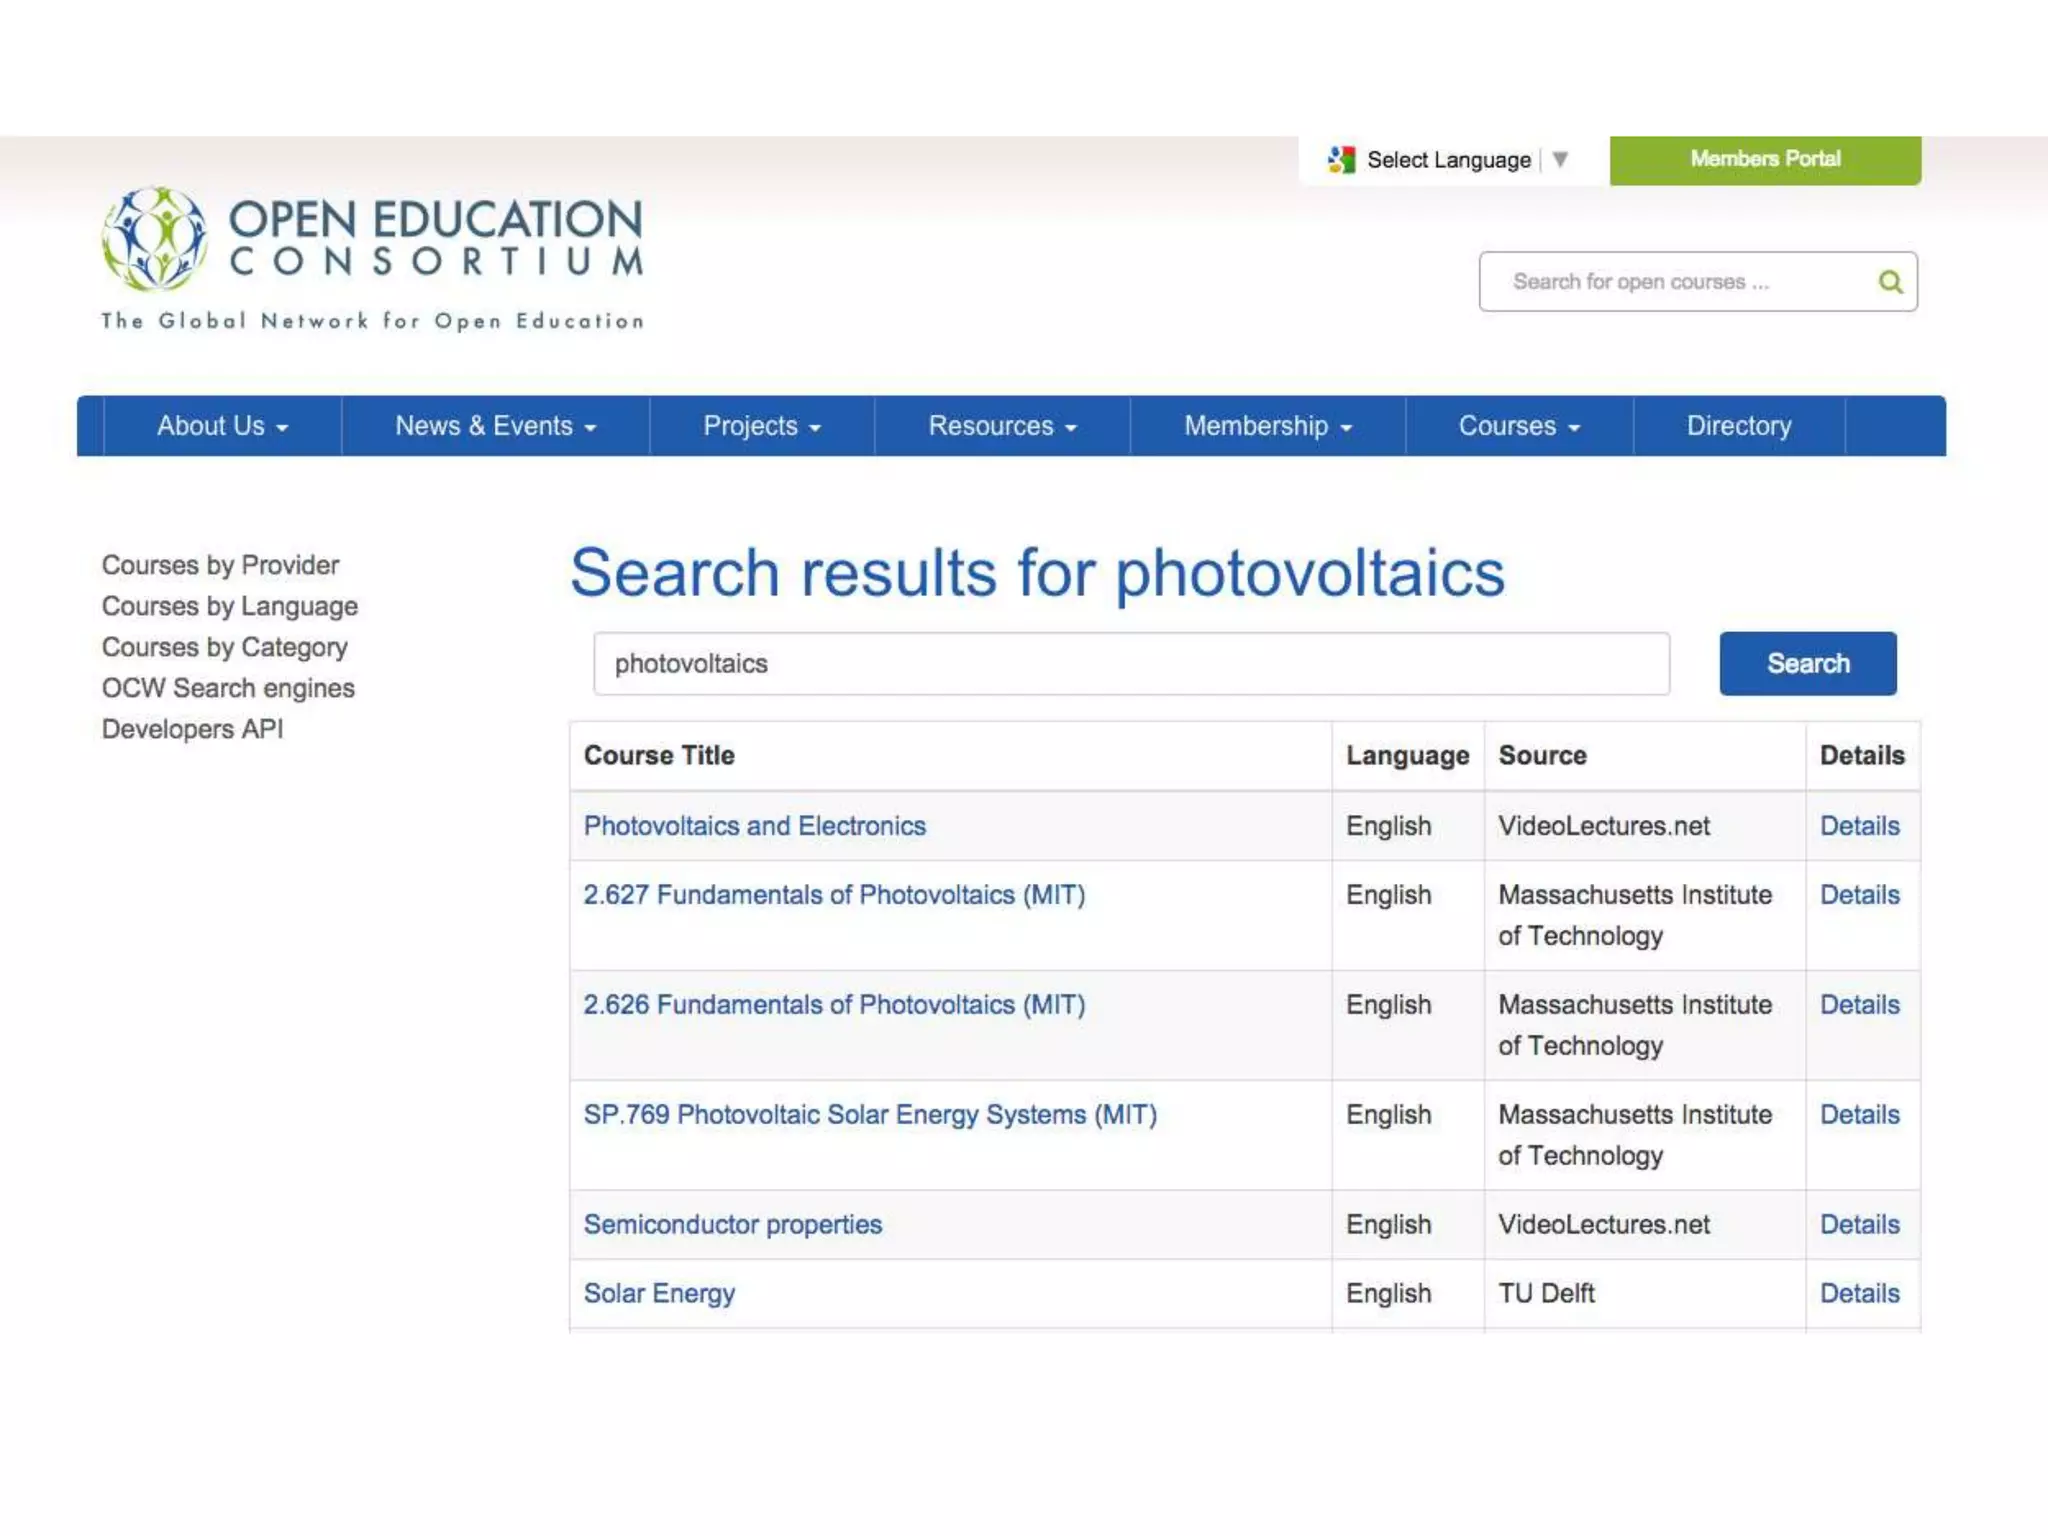Viewport: 2048px width, 1536px height.
Task: Open Details for Semiconductor properties course
Action: [x=1858, y=1224]
